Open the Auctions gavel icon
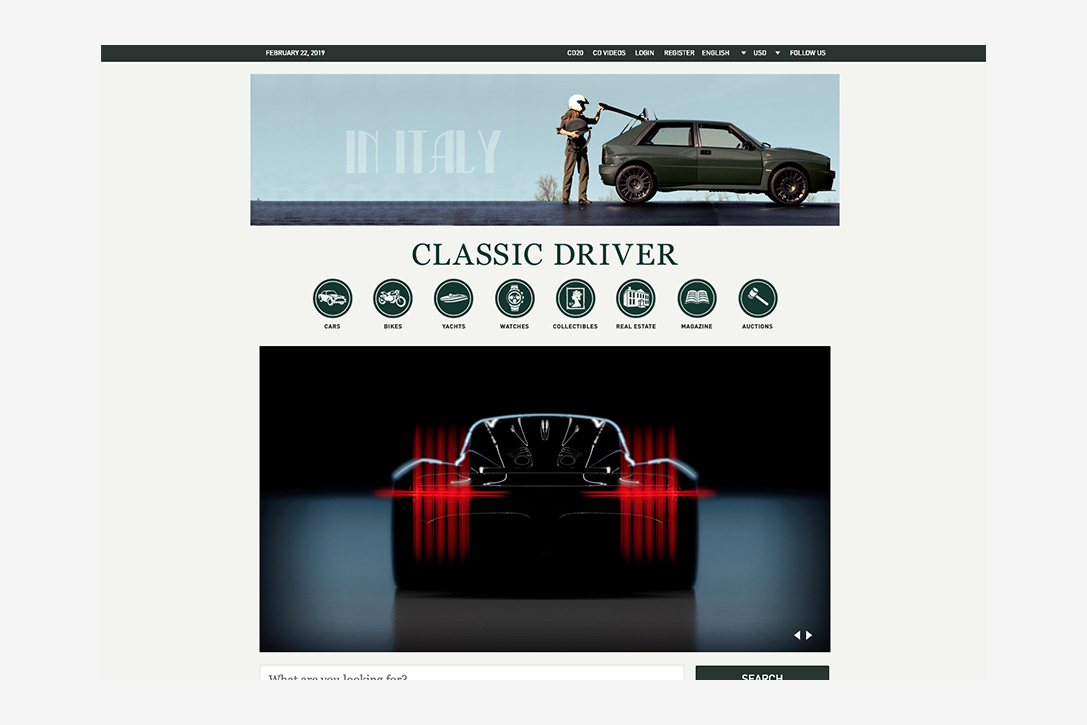The image size is (1087, 725). click(x=758, y=299)
